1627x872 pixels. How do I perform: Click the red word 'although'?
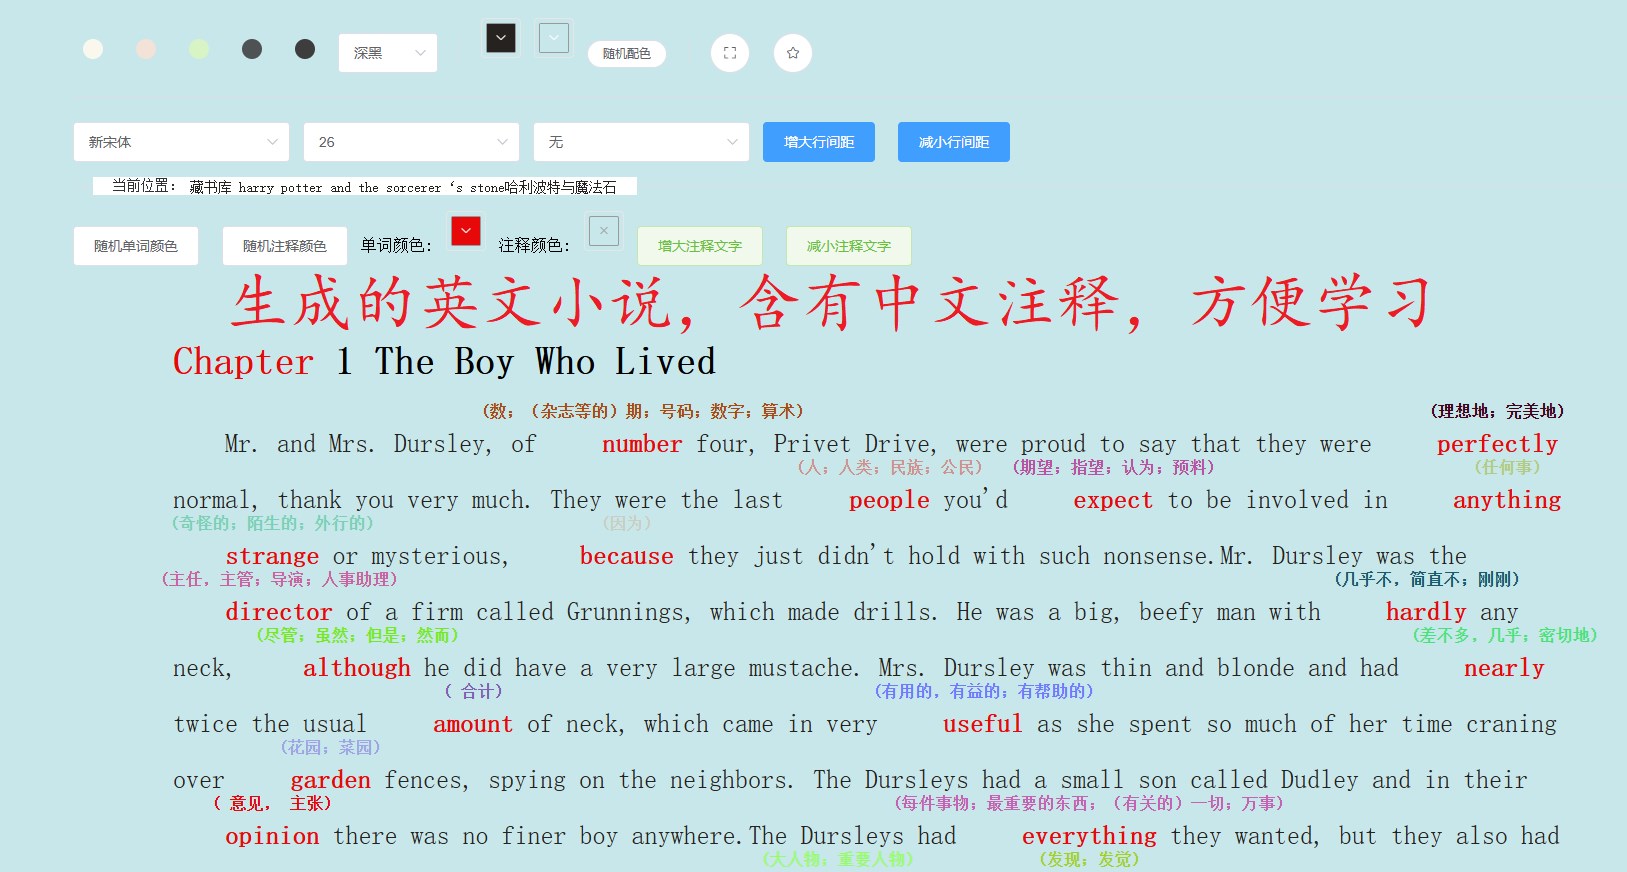(x=357, y=668)
